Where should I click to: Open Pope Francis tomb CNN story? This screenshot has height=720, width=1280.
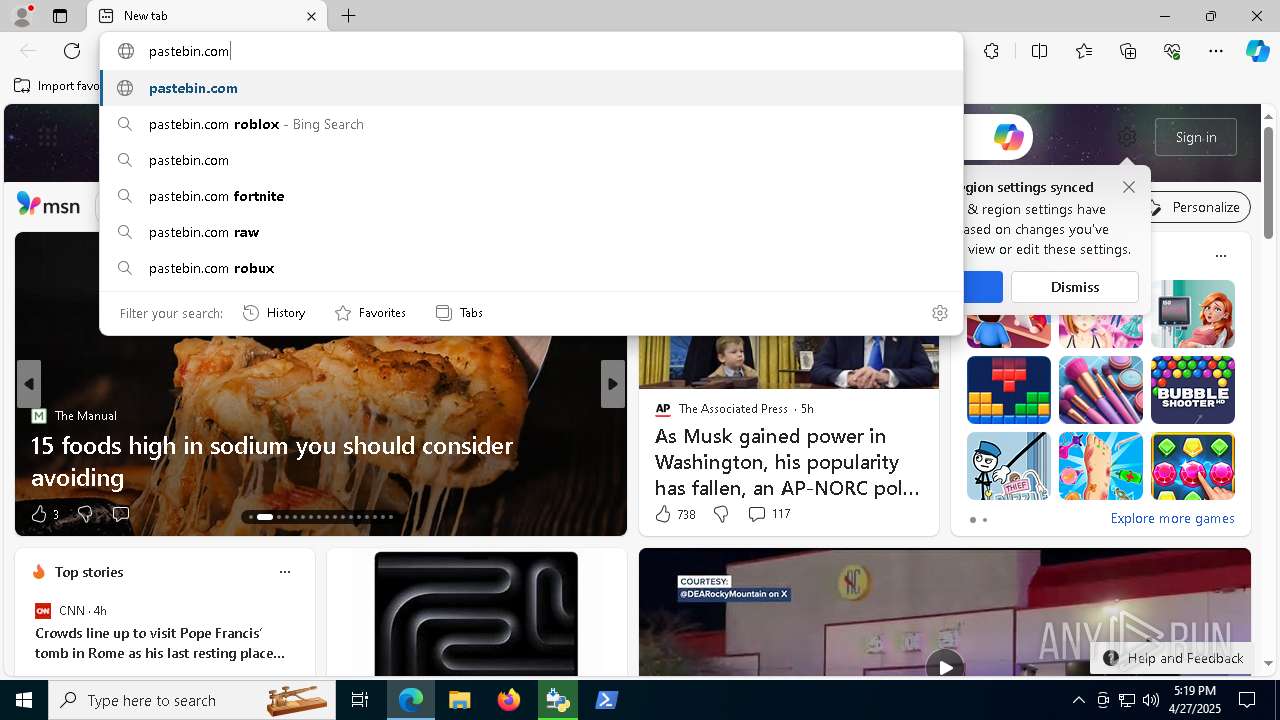159,643
